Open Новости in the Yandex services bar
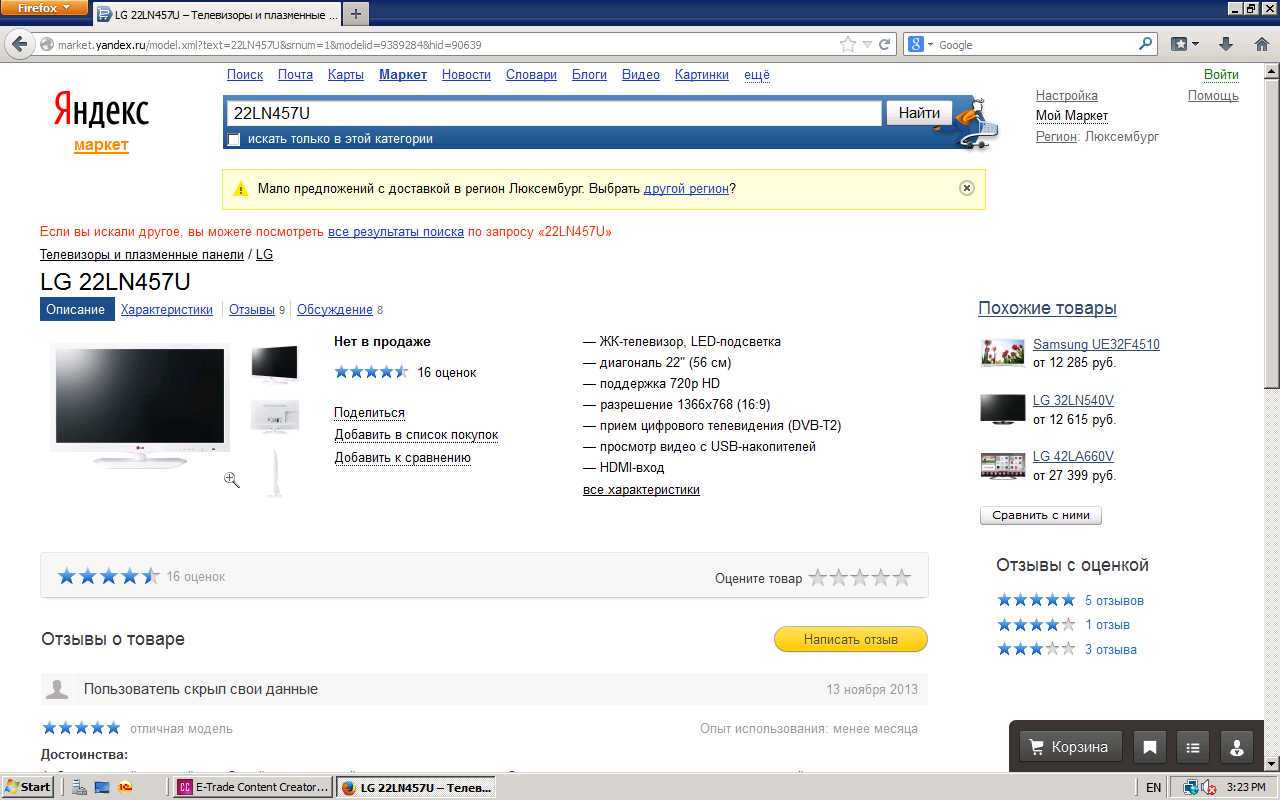Screen dimensions: 1280x800 [x=466, y=75]
